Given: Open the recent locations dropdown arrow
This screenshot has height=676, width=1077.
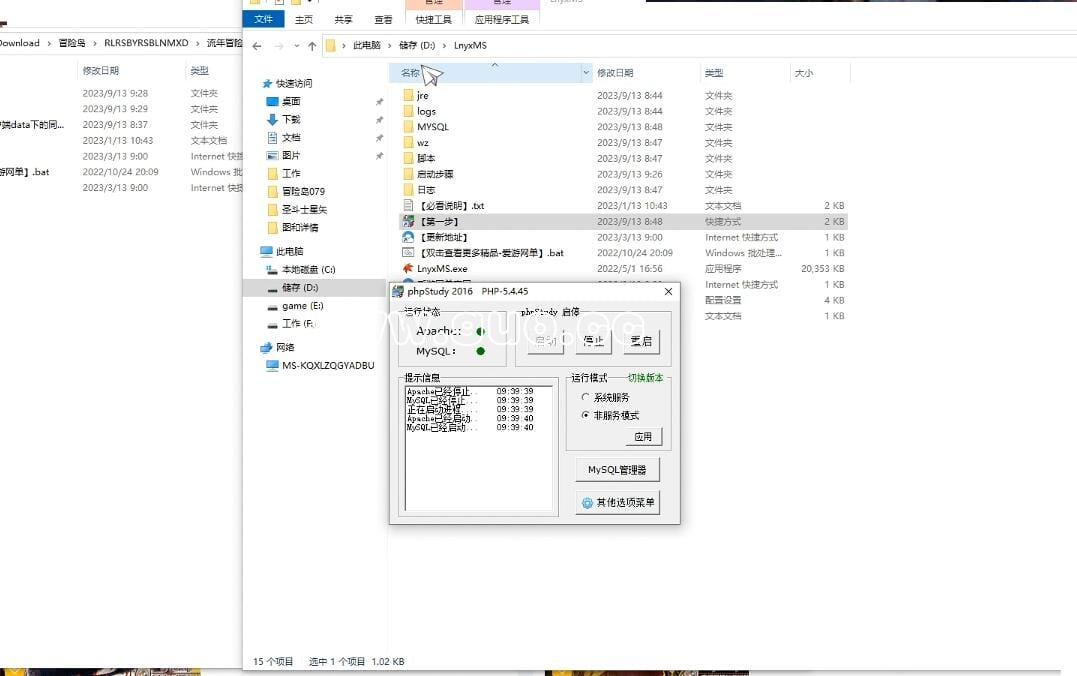Looking at the screenshot, I should [x=296, y=46].
